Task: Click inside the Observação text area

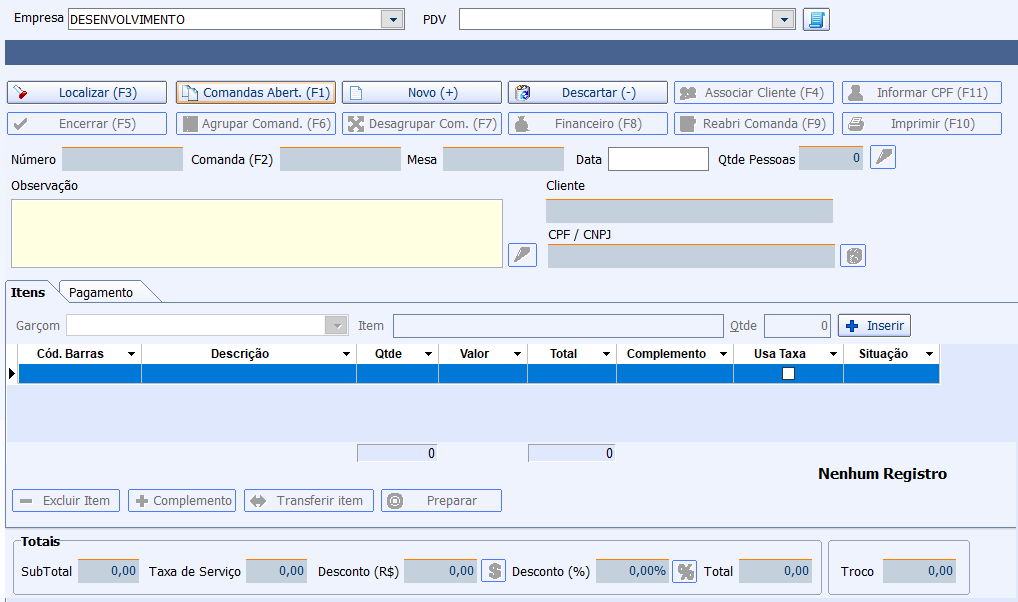Action: (x=256, y=233)
